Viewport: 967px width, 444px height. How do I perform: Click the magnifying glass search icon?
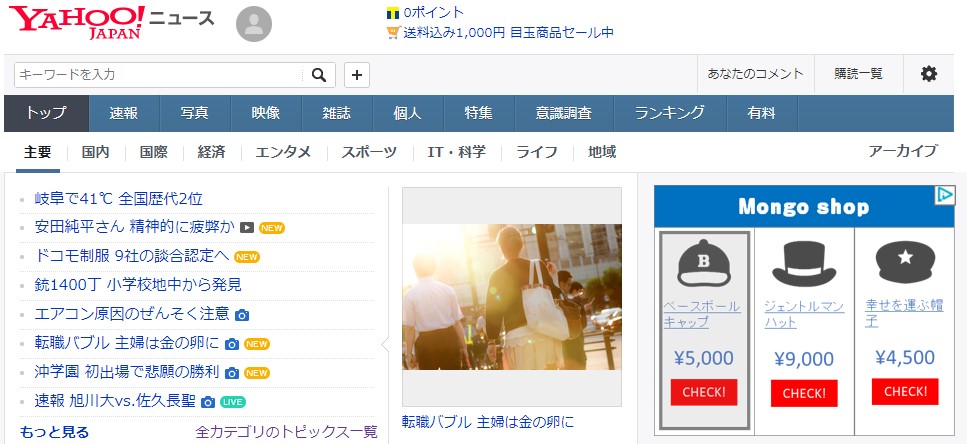(x=319, y=75)
